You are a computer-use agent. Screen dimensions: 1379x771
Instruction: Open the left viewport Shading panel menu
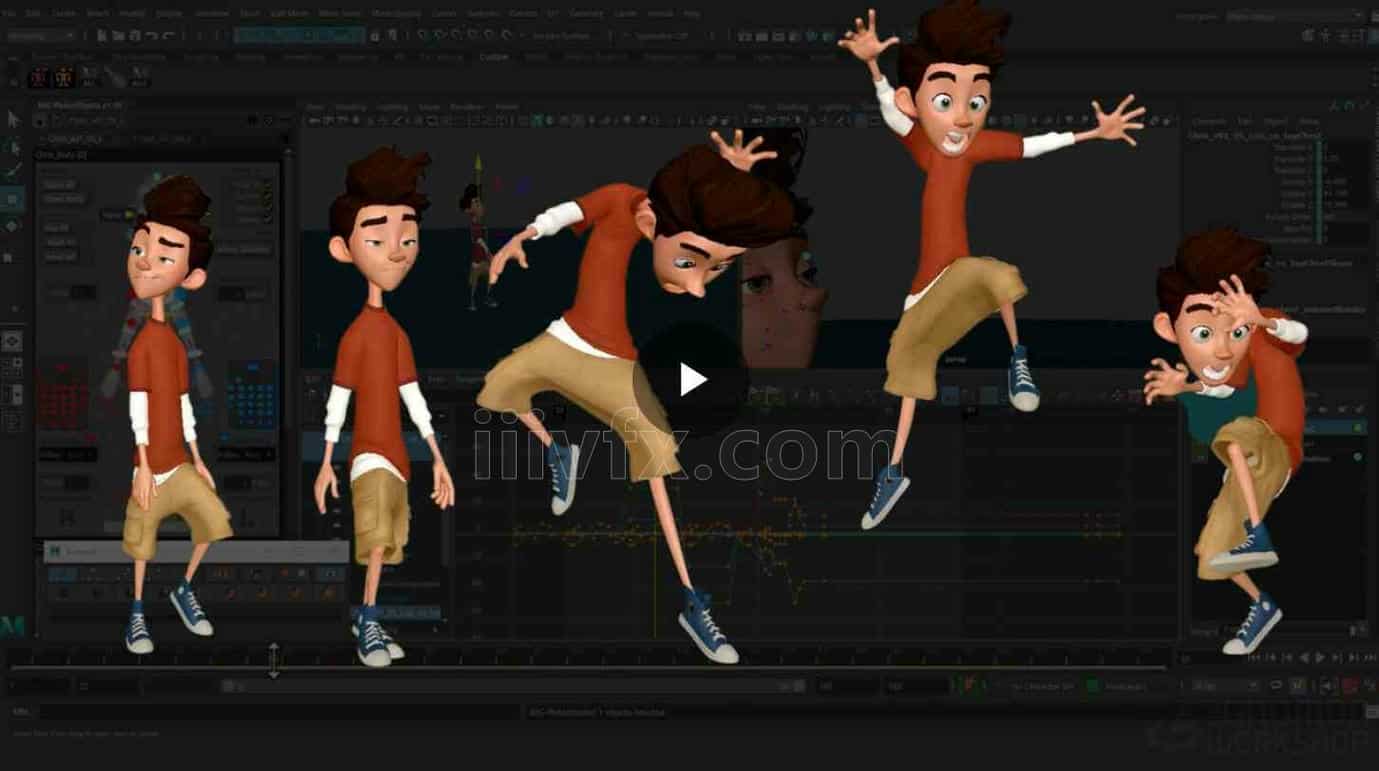tap(350, 107)
